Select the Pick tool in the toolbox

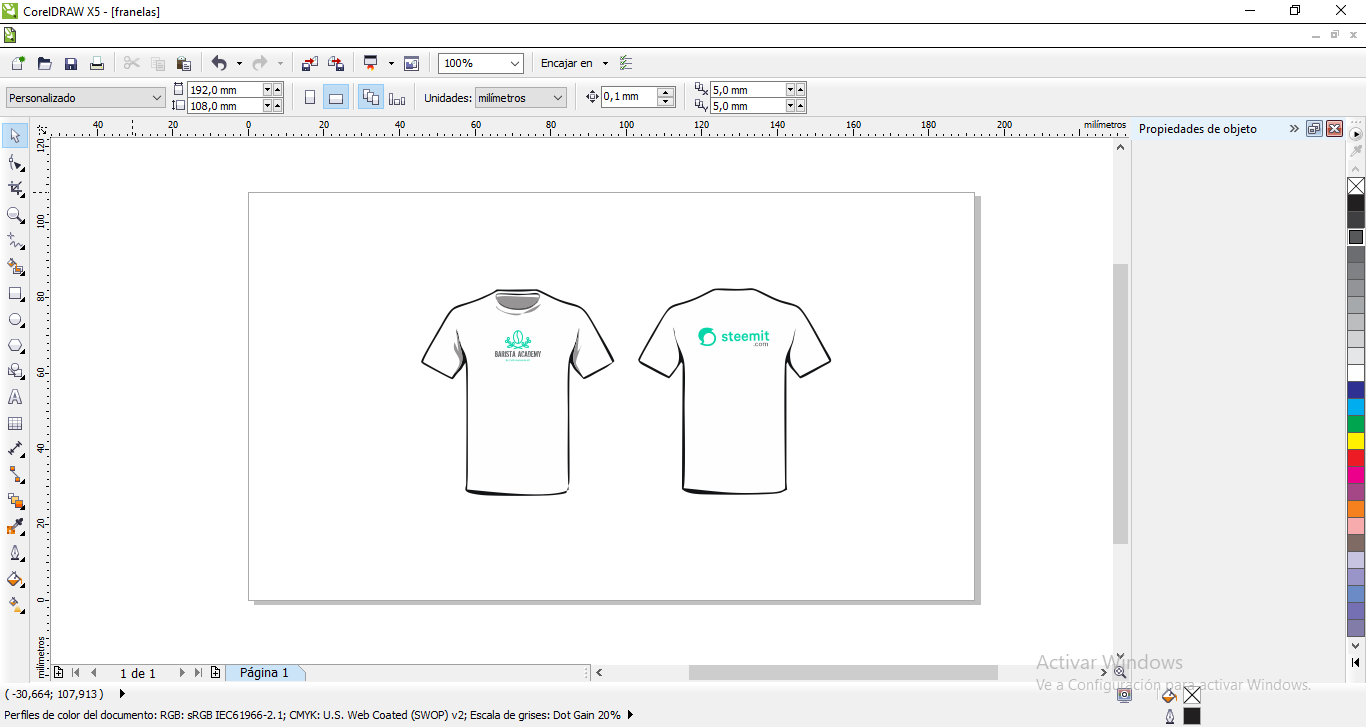15,136
